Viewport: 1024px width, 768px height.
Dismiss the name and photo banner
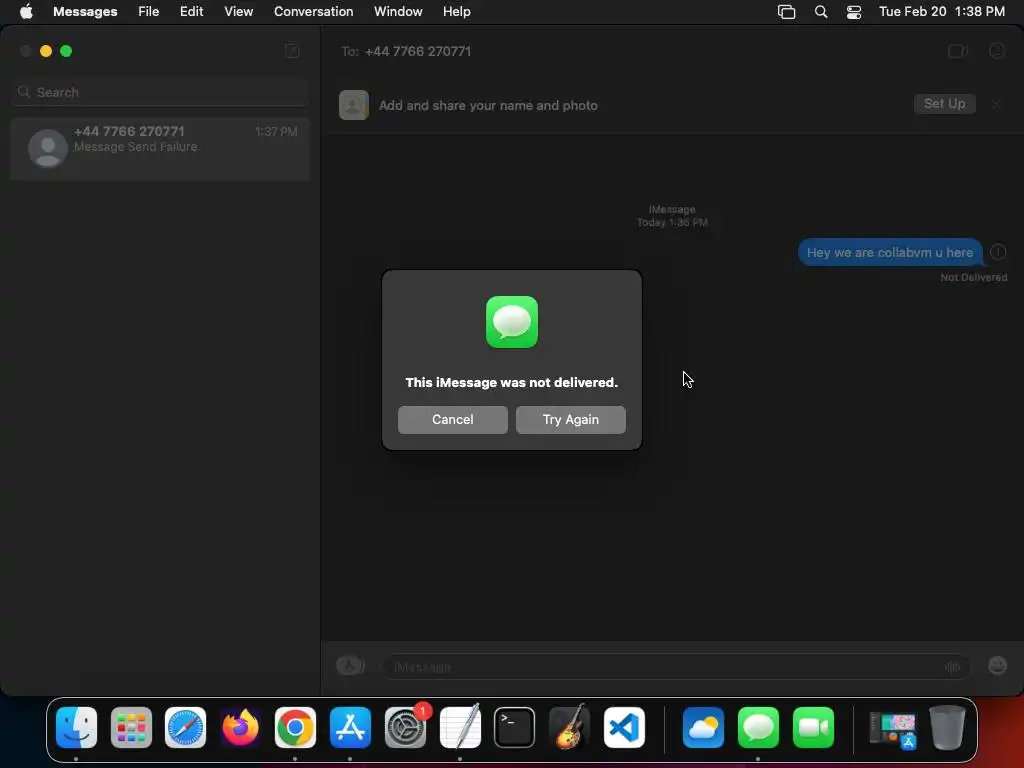pos(996,104)
